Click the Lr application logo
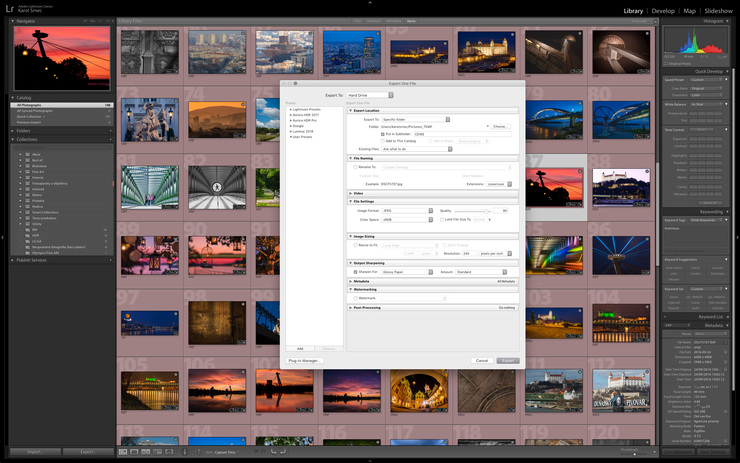Screen dimensions: 740x463 [9, 8]
